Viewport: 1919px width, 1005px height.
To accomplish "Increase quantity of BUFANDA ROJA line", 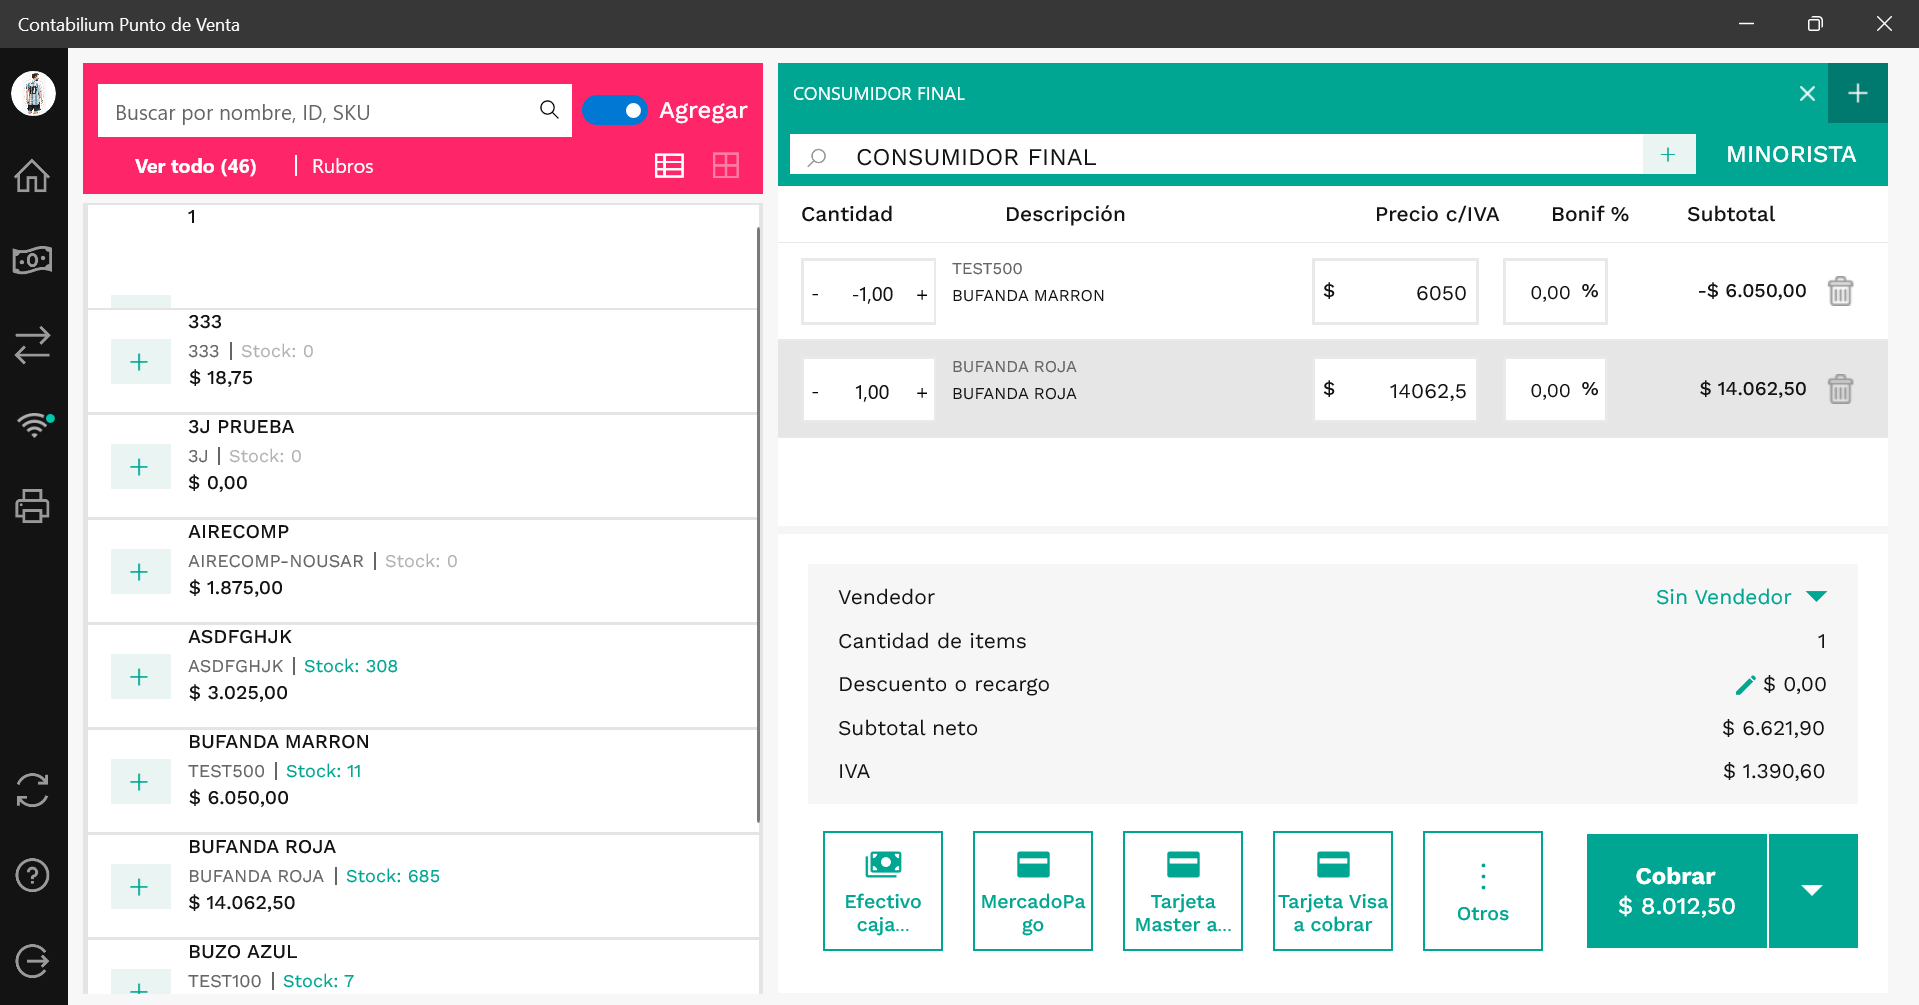I will [922, 393].
